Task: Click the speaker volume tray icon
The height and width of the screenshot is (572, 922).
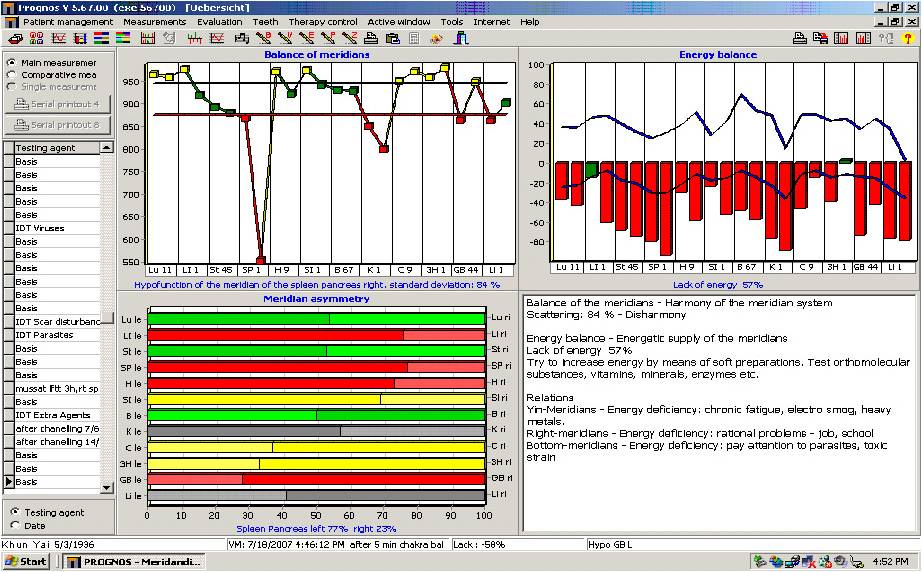Action: [840, 561]
